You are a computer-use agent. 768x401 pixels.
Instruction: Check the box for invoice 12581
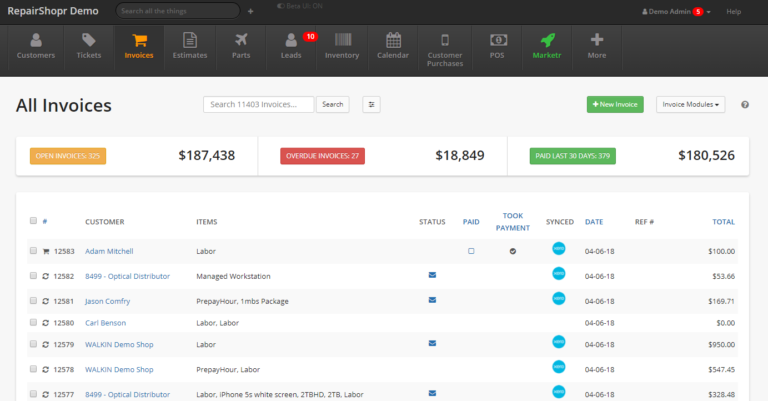(x=33, y=301)
